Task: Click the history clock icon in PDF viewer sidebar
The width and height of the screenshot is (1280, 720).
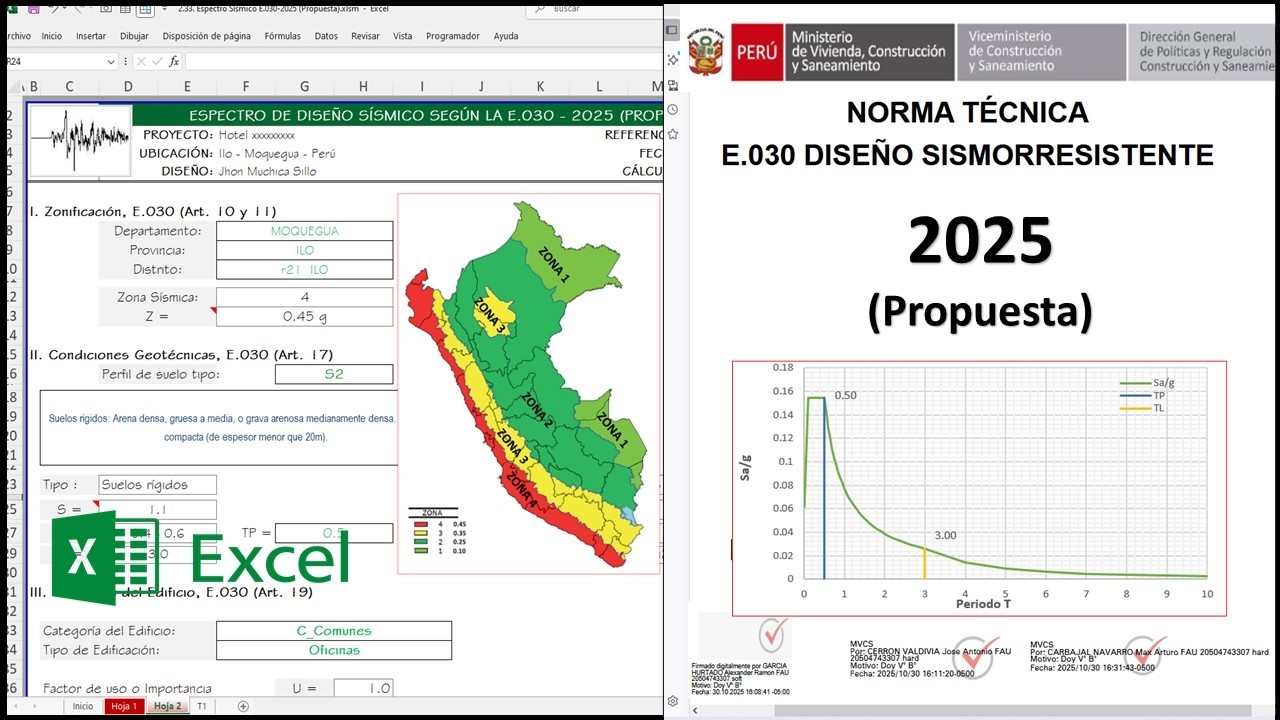Action: pos(673,109)
